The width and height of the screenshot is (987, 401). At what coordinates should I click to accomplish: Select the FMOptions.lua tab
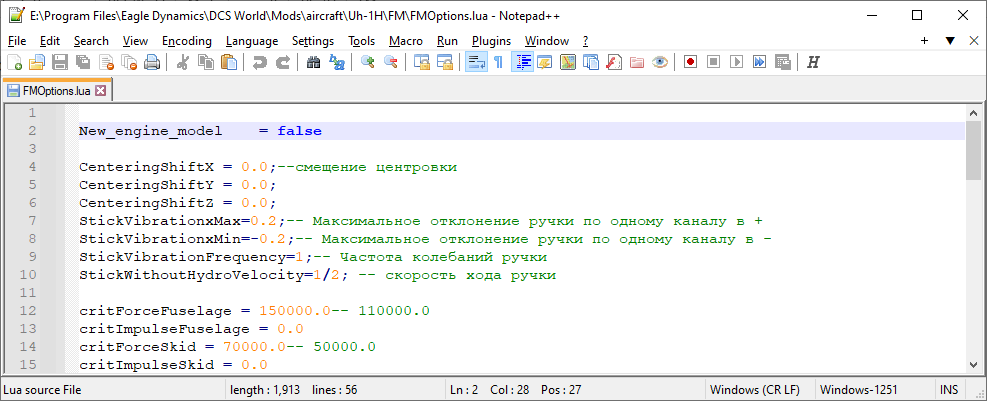tap(57, 91)
